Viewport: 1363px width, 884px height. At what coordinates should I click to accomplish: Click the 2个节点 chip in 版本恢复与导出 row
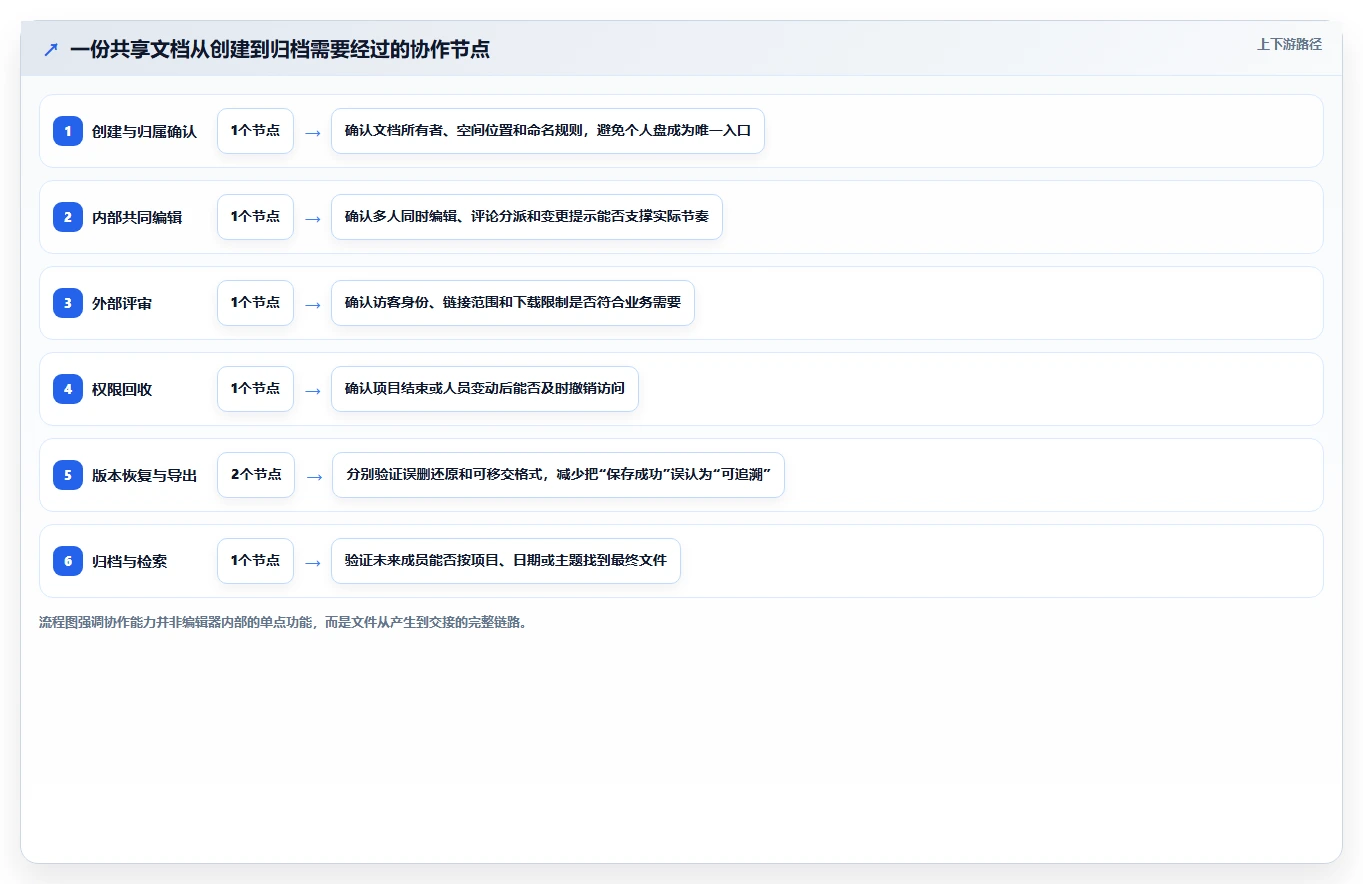(256, 475)
